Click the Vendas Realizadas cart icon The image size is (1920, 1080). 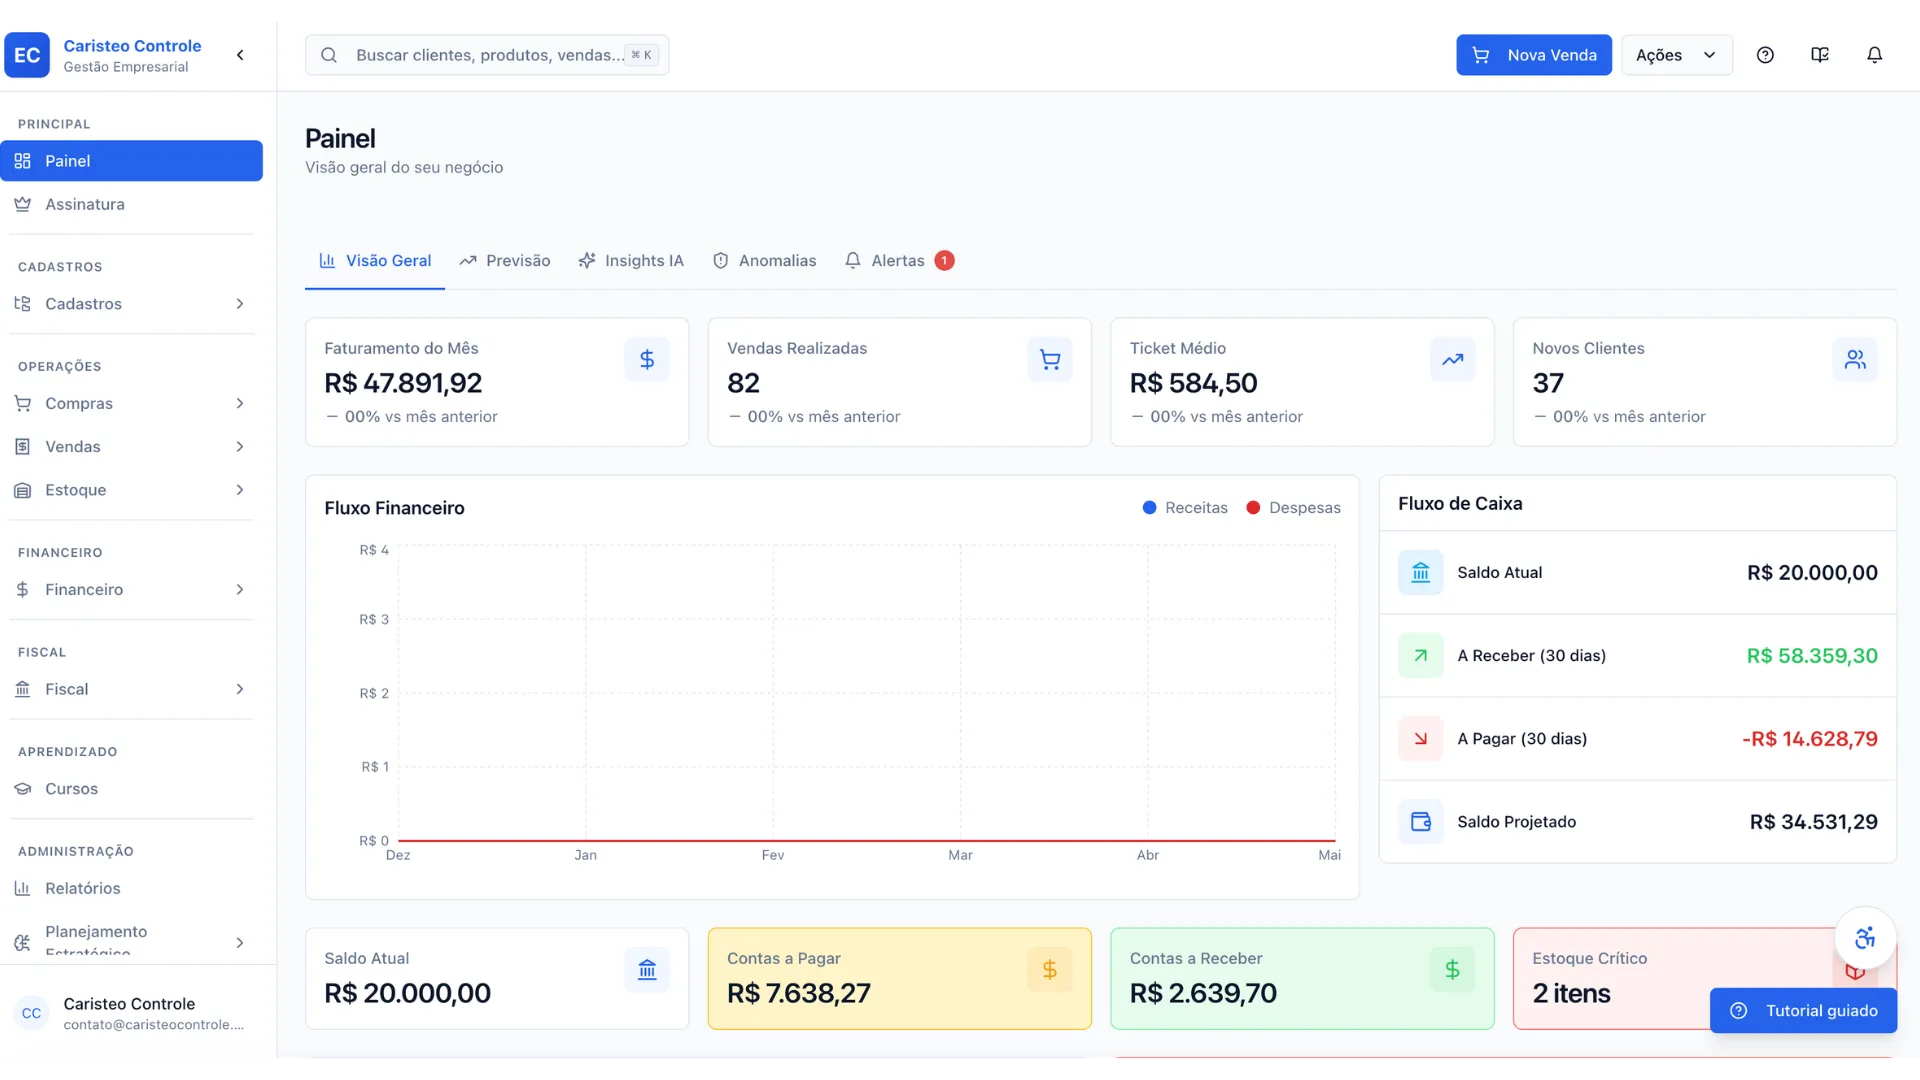coord(1050,359)
